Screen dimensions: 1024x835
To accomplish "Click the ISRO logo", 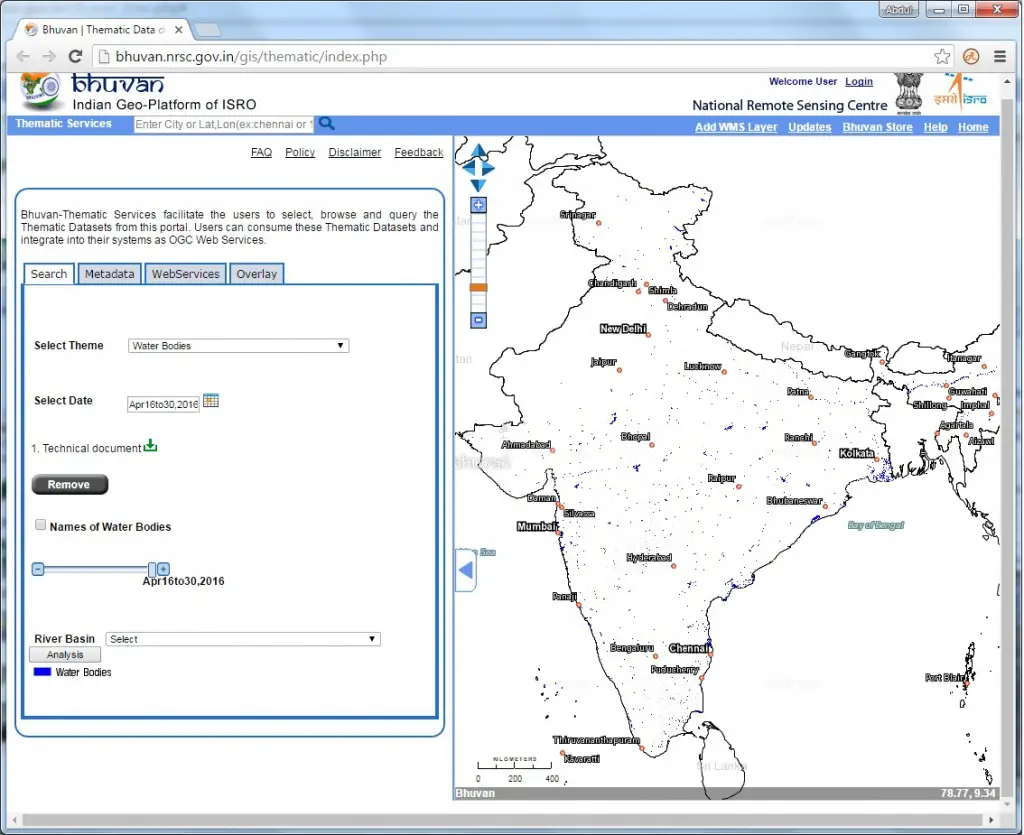I will [x=960, y=91].
